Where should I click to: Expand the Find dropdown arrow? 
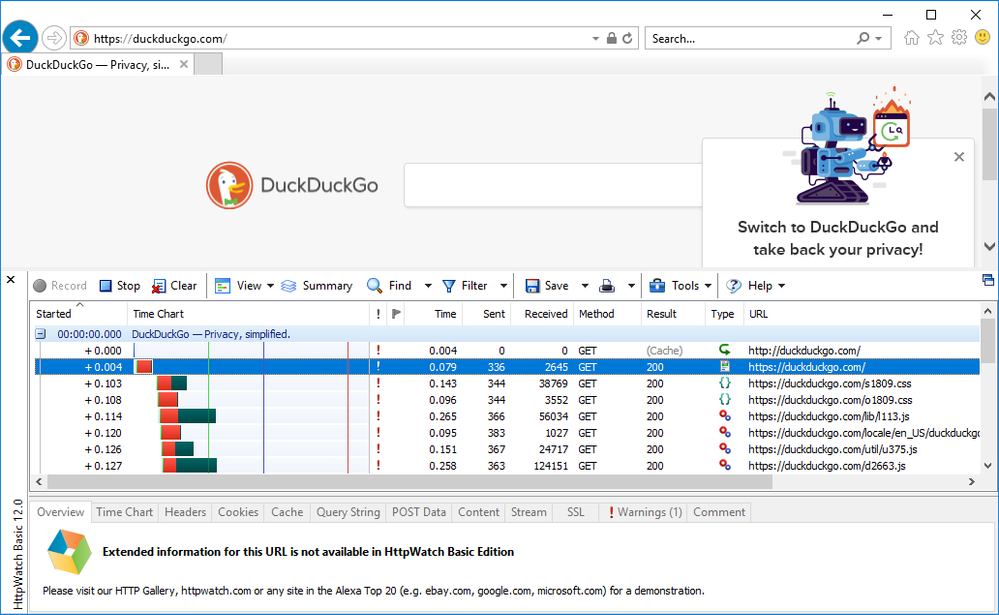(428, 286)
